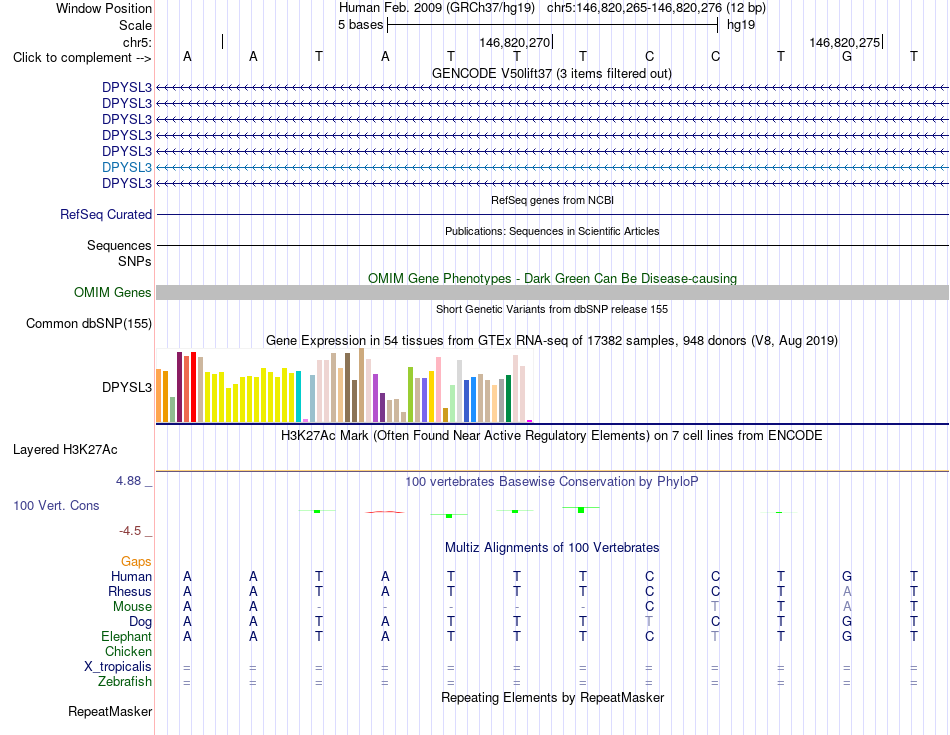This screenshot has width=950, height=735.
Task: Select the Mouse alignment row label
Action: (x=132, y=607)
